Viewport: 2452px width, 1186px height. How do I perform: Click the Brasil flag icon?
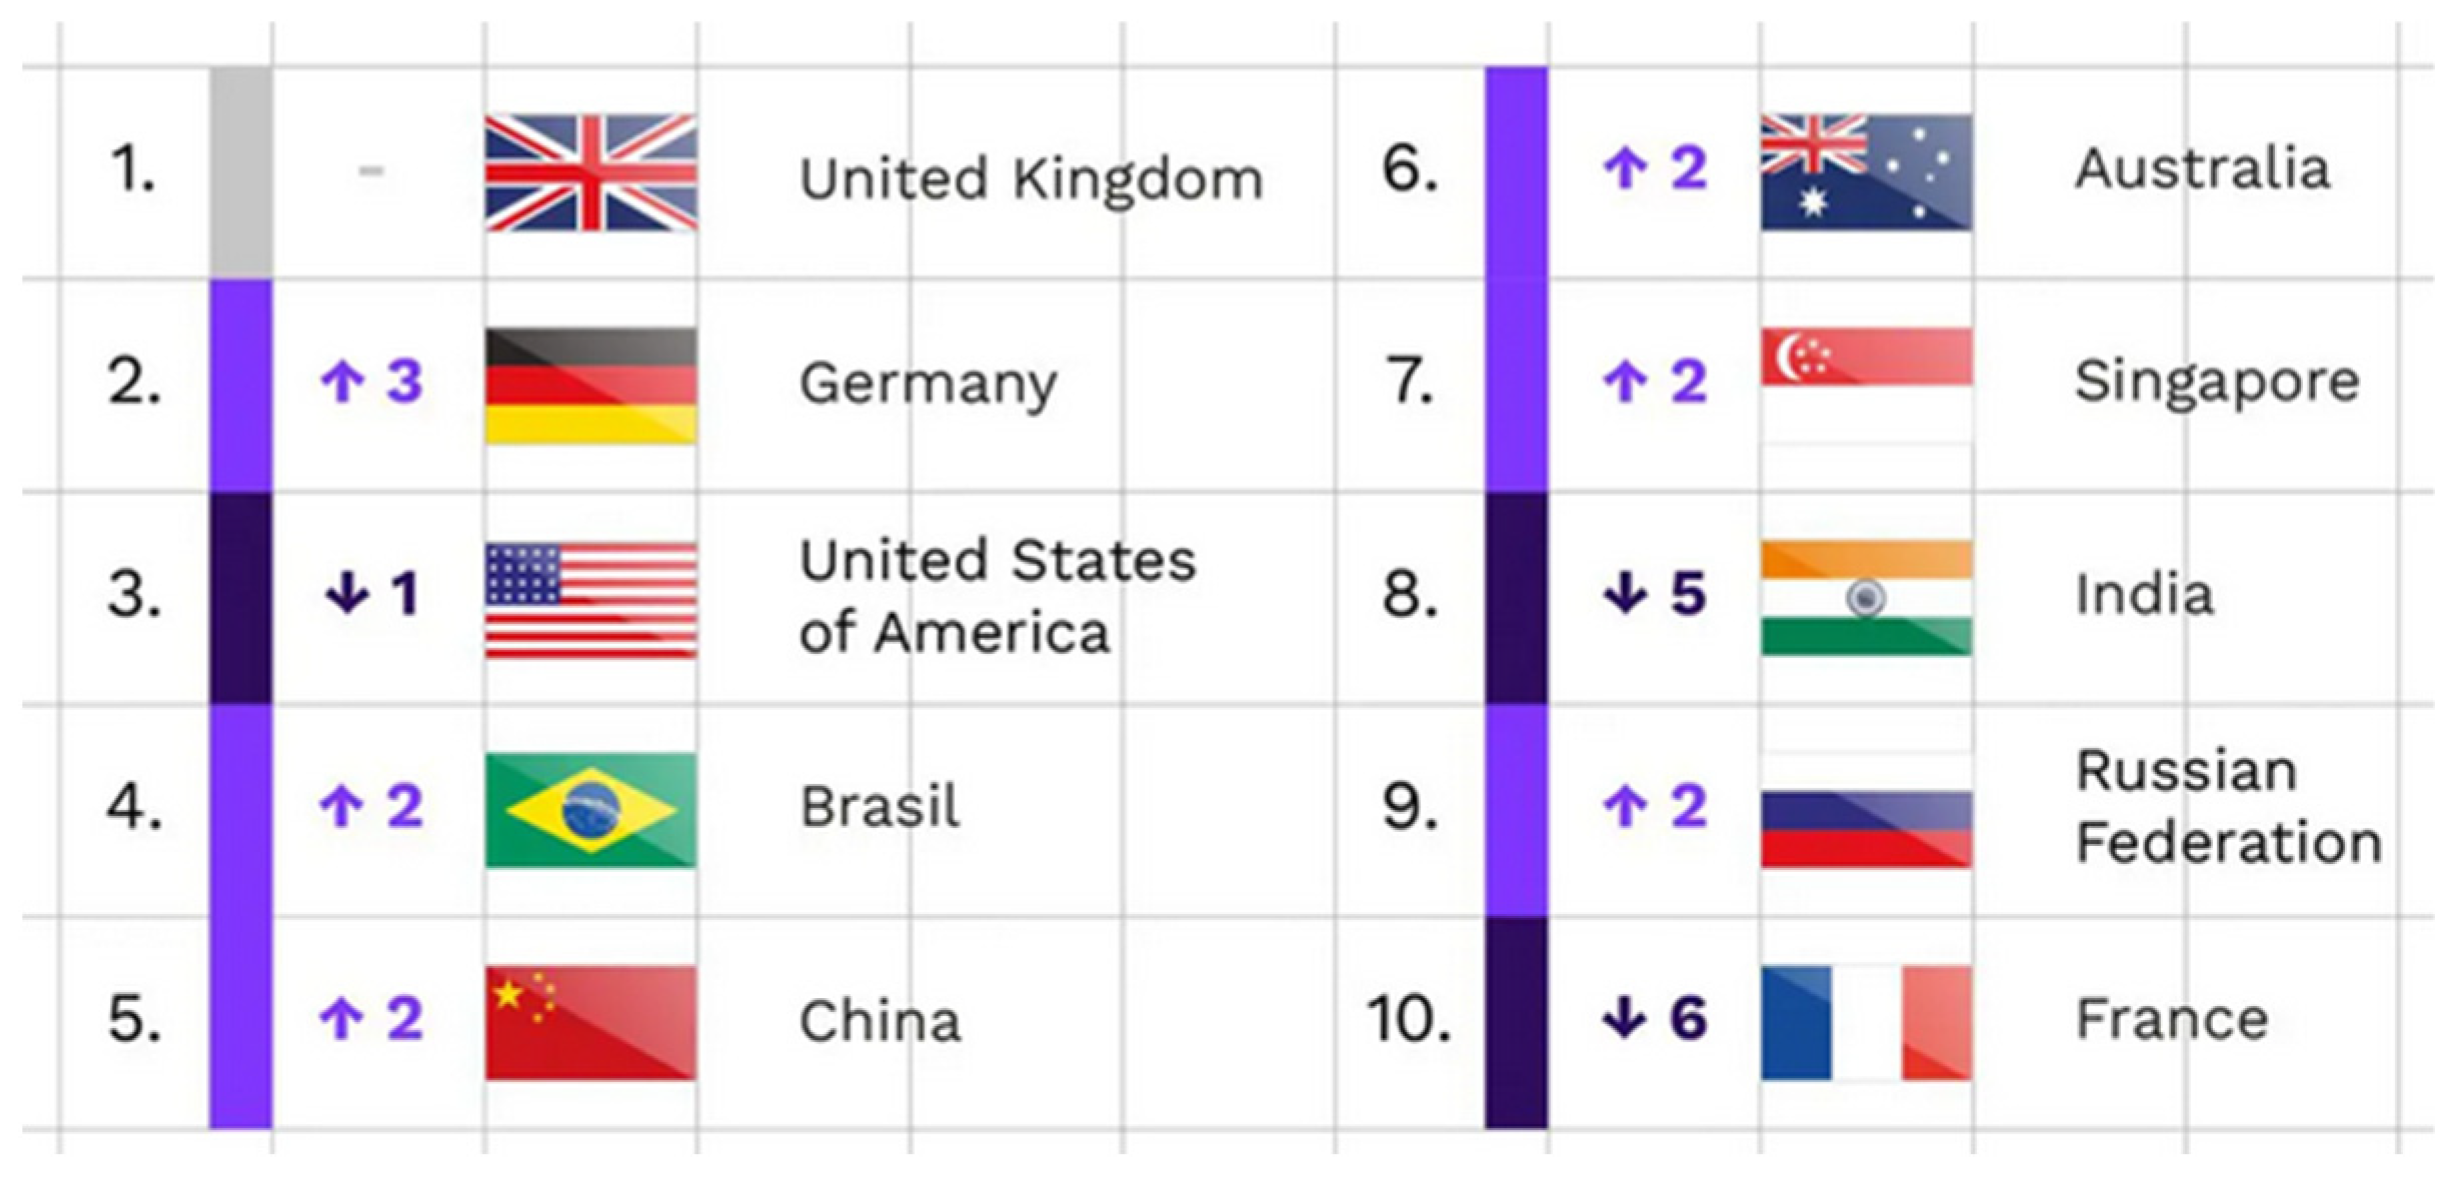tap(591, 810)
